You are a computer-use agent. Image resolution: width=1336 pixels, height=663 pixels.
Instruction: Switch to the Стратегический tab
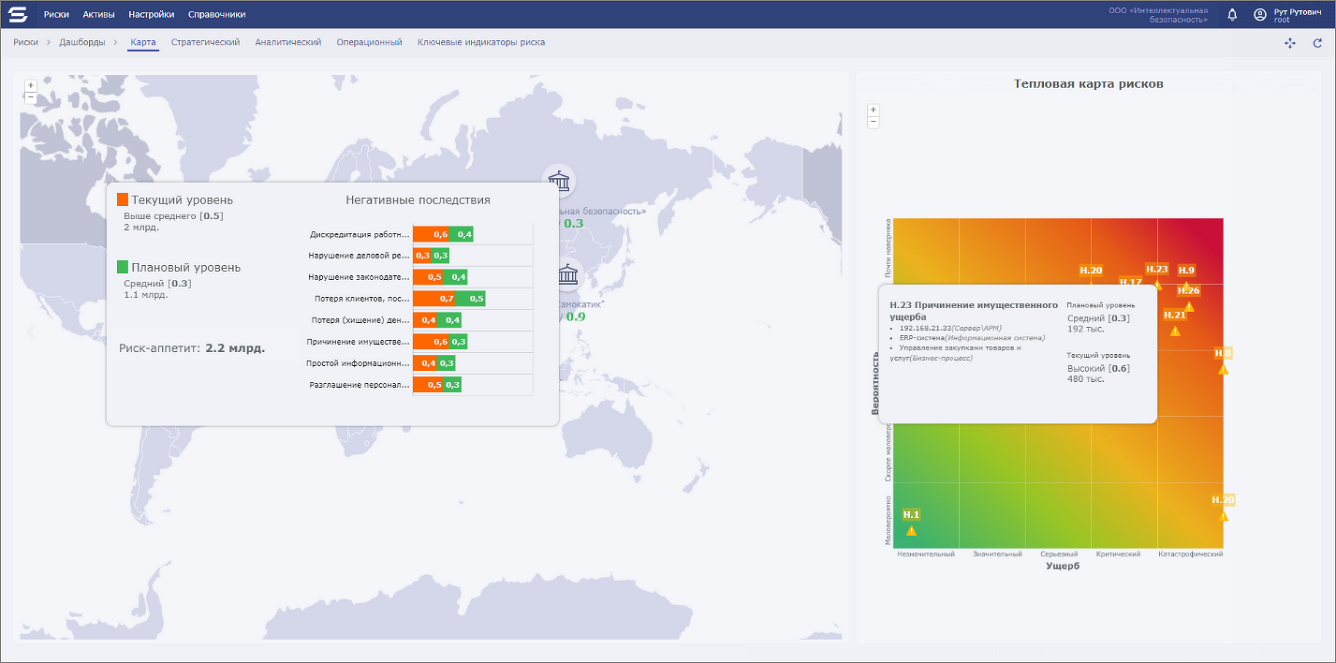point(205,43)
